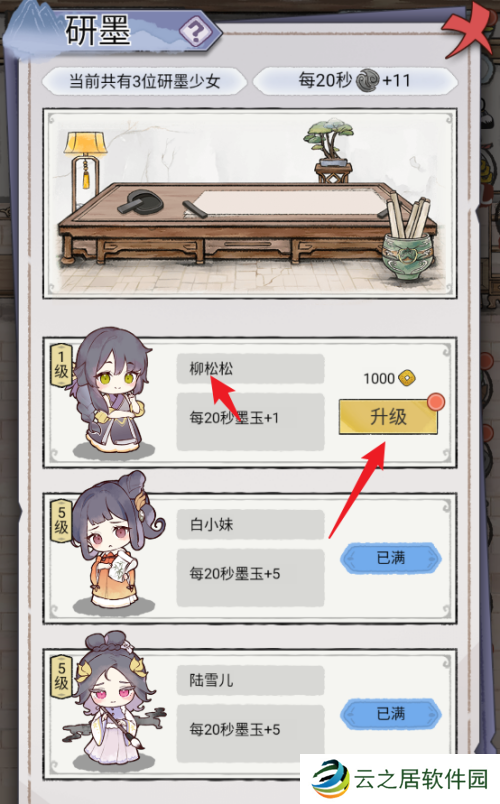Click the 当前共有3位研墨少女 banner
Screen dimensions: 500x804
pyautogui.click(x=144, y=81)
